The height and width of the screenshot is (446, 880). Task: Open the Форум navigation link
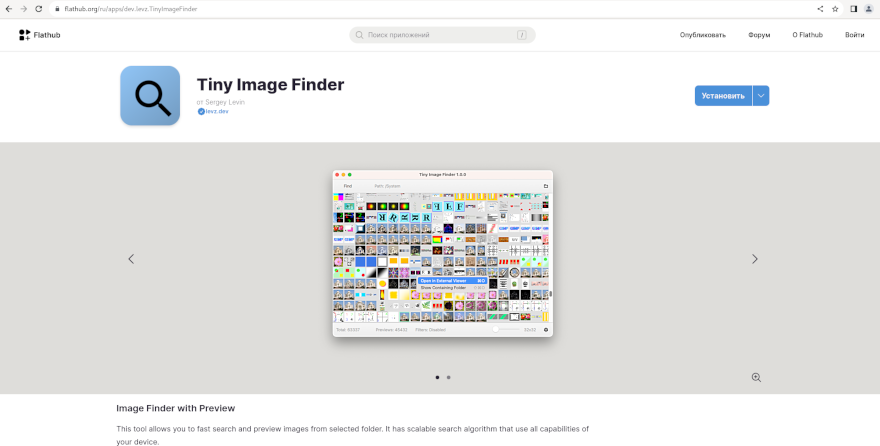(x=759, y=35)
